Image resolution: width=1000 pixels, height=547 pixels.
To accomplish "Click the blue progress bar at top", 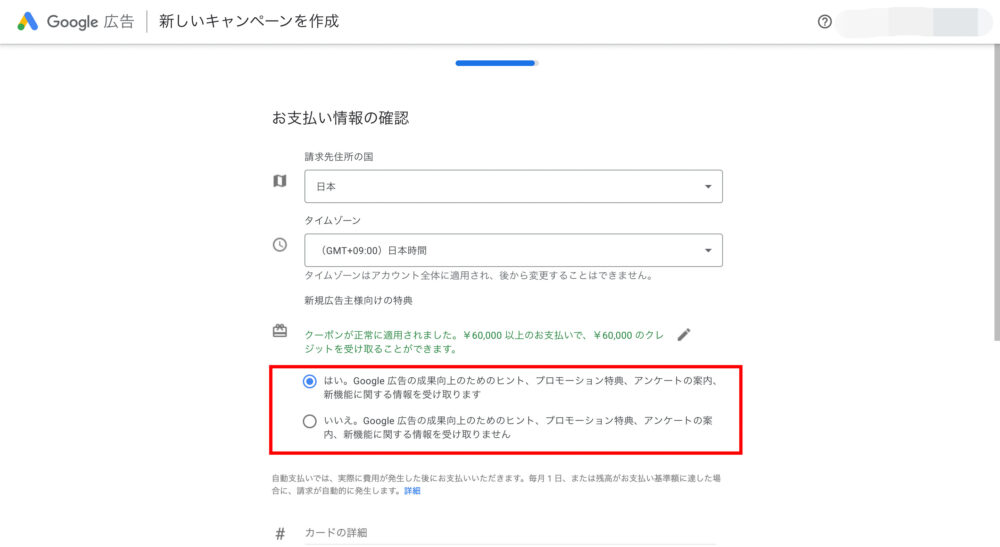I will tap(496, 63).
